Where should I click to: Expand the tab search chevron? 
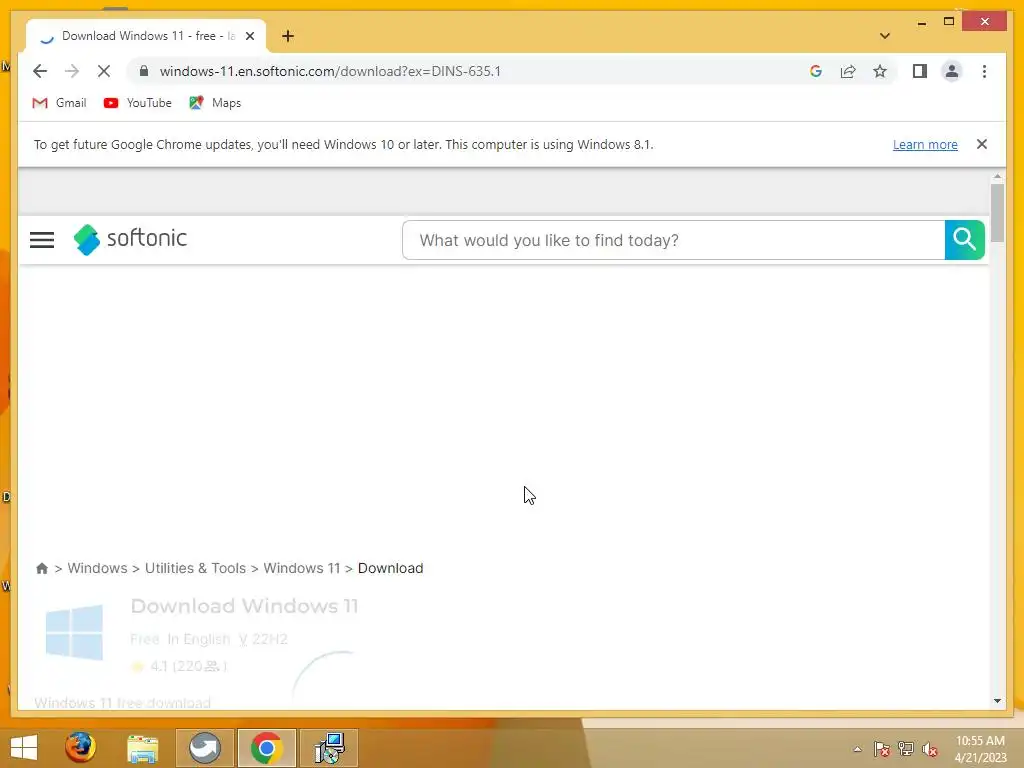[x=885, y=36]
